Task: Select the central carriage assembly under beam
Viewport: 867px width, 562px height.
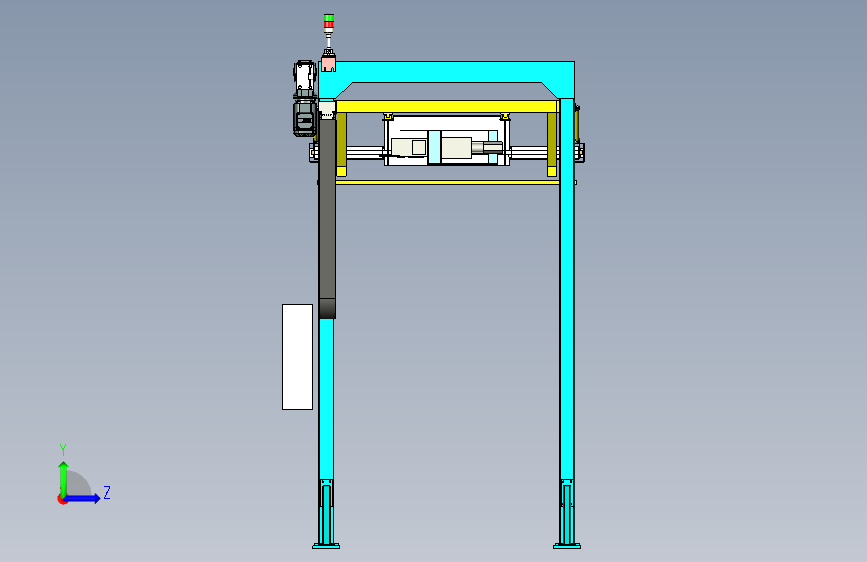Action: point(447,140)
